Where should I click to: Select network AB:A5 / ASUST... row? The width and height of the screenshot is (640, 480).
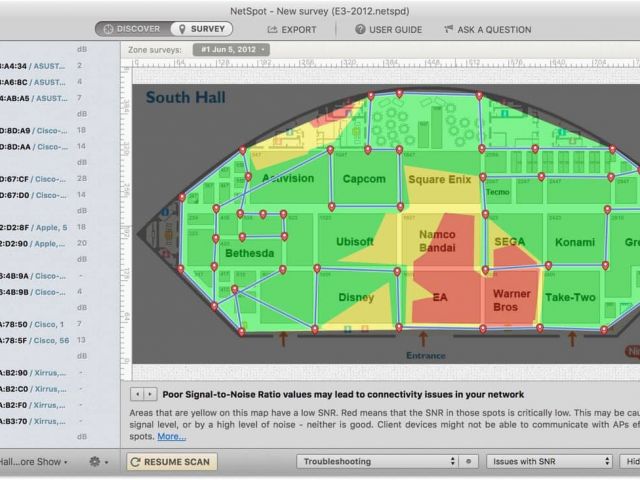[x=60, y=98]
